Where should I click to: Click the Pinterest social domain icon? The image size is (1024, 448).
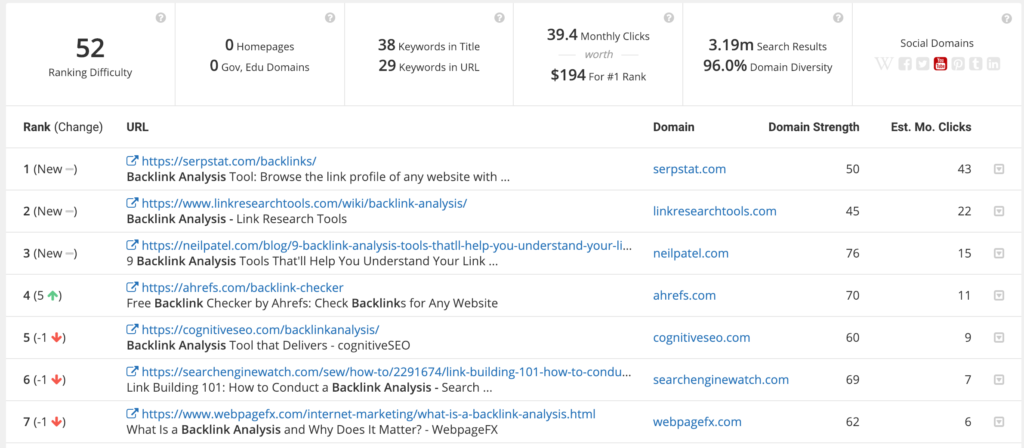(958, 64)
